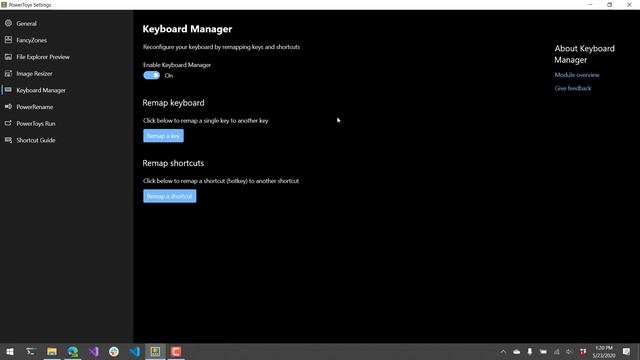The height and width of the screenshot is (360, 640).
Task: Open the notification center icon
Action: [627, 351]
